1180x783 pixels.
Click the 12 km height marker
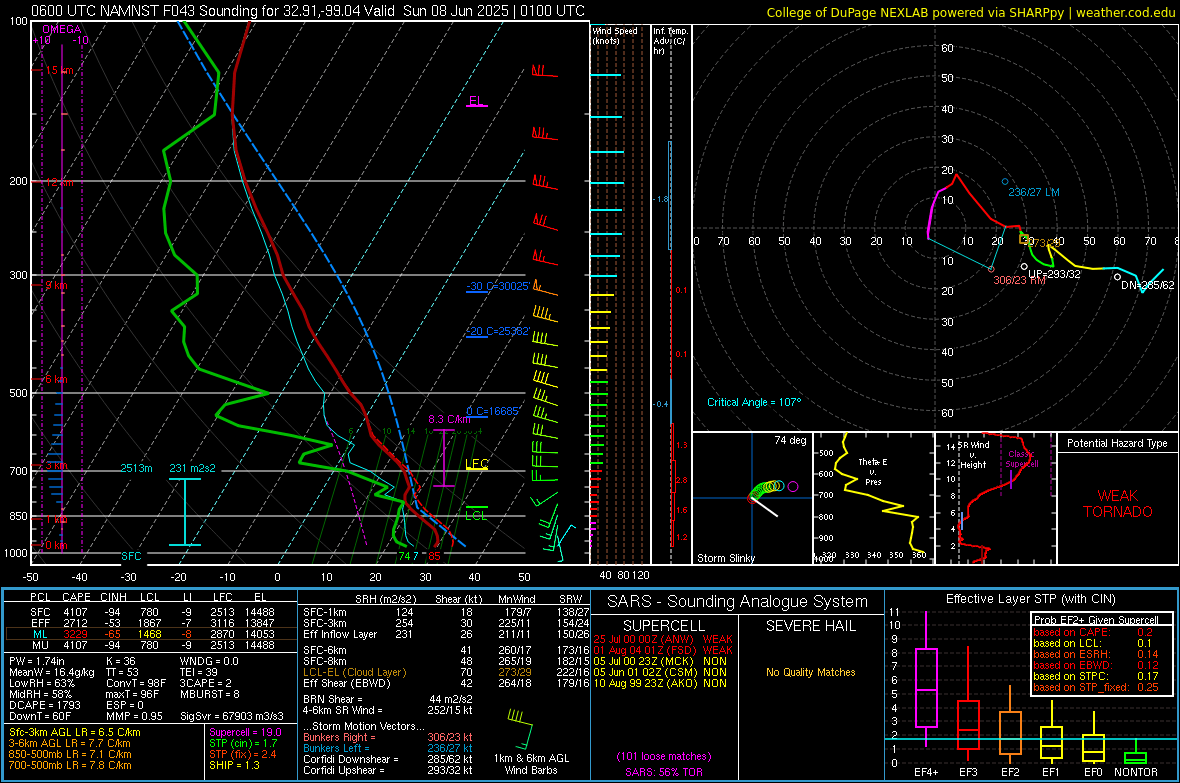click(59, 183)
